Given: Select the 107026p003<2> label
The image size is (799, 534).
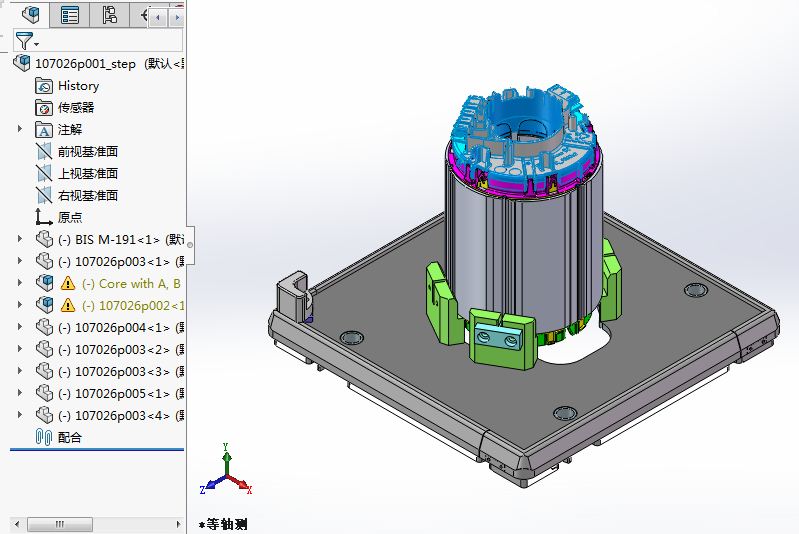Looking at the screenshot, I should 114,349.
